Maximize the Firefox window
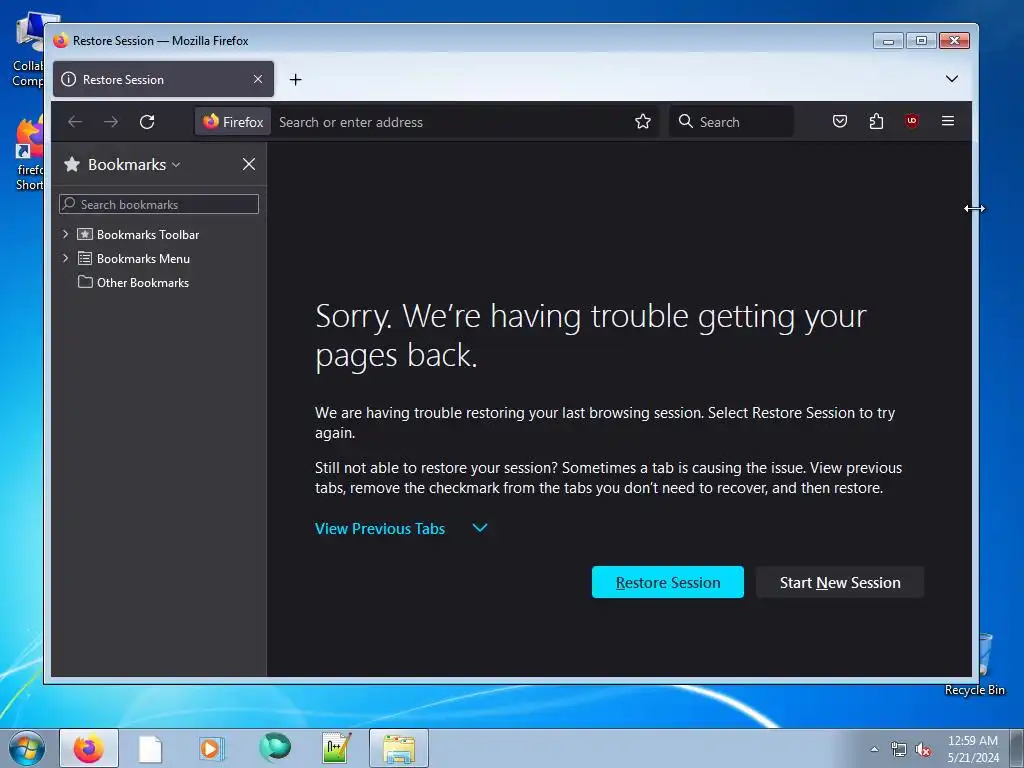 click(921, 40)
